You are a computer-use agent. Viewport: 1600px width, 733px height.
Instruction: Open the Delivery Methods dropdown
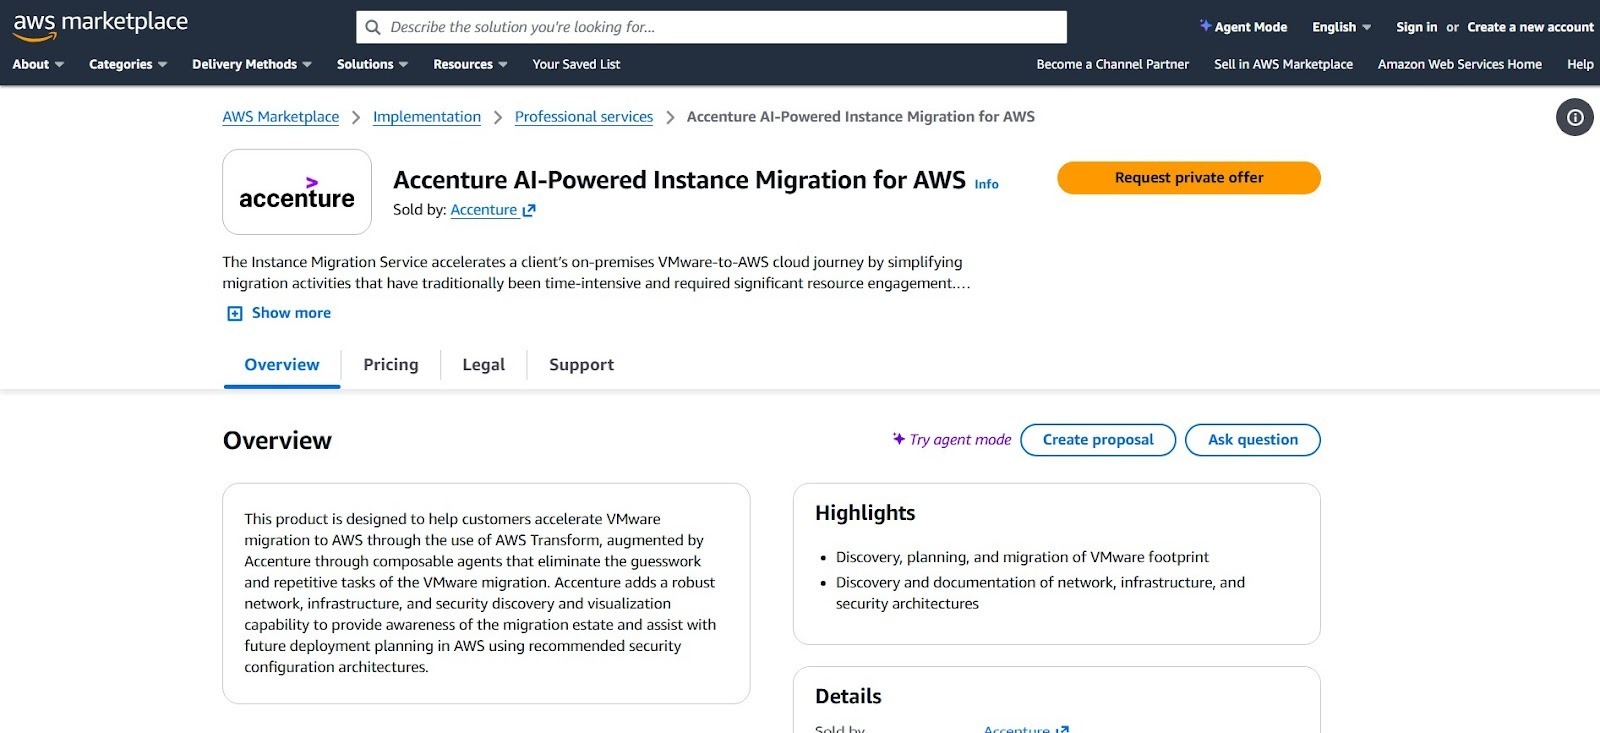pyautogui.click(x=252, y=64)
